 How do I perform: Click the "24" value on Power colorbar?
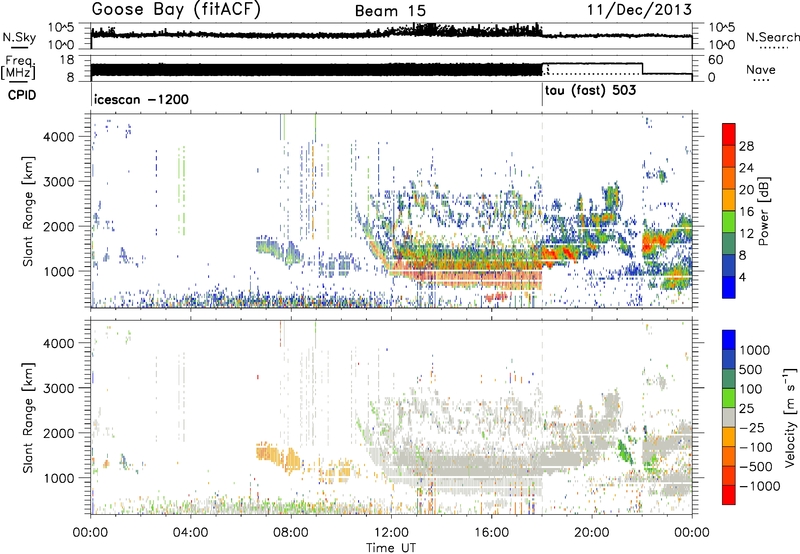(x=746, y=168)
